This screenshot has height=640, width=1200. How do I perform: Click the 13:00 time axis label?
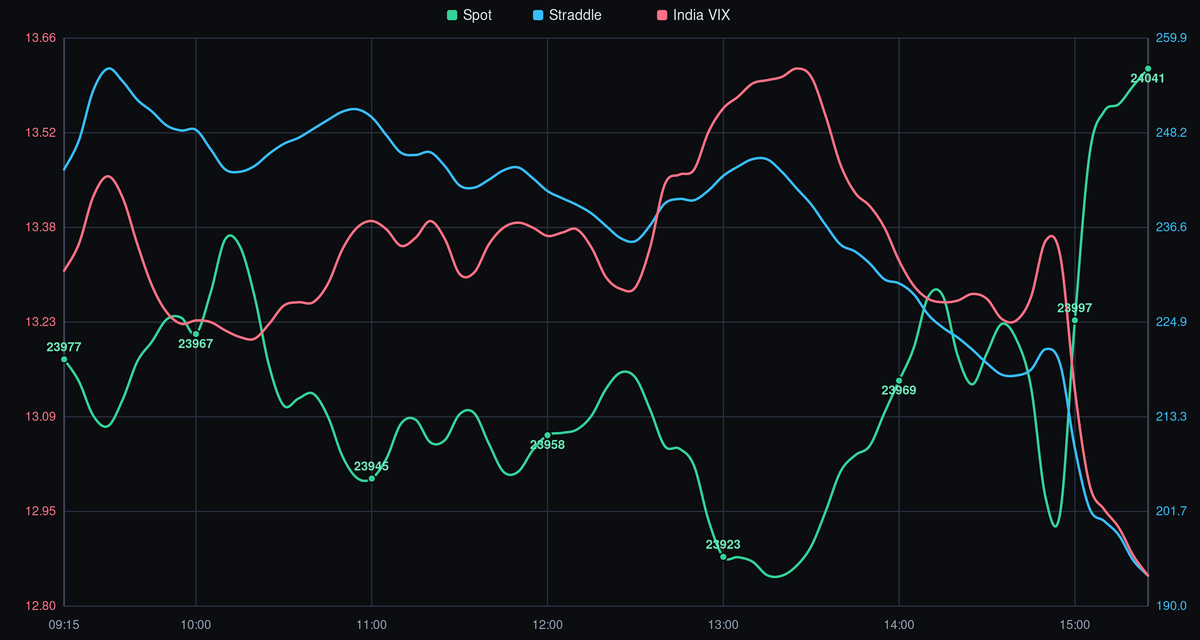[723, 624]
